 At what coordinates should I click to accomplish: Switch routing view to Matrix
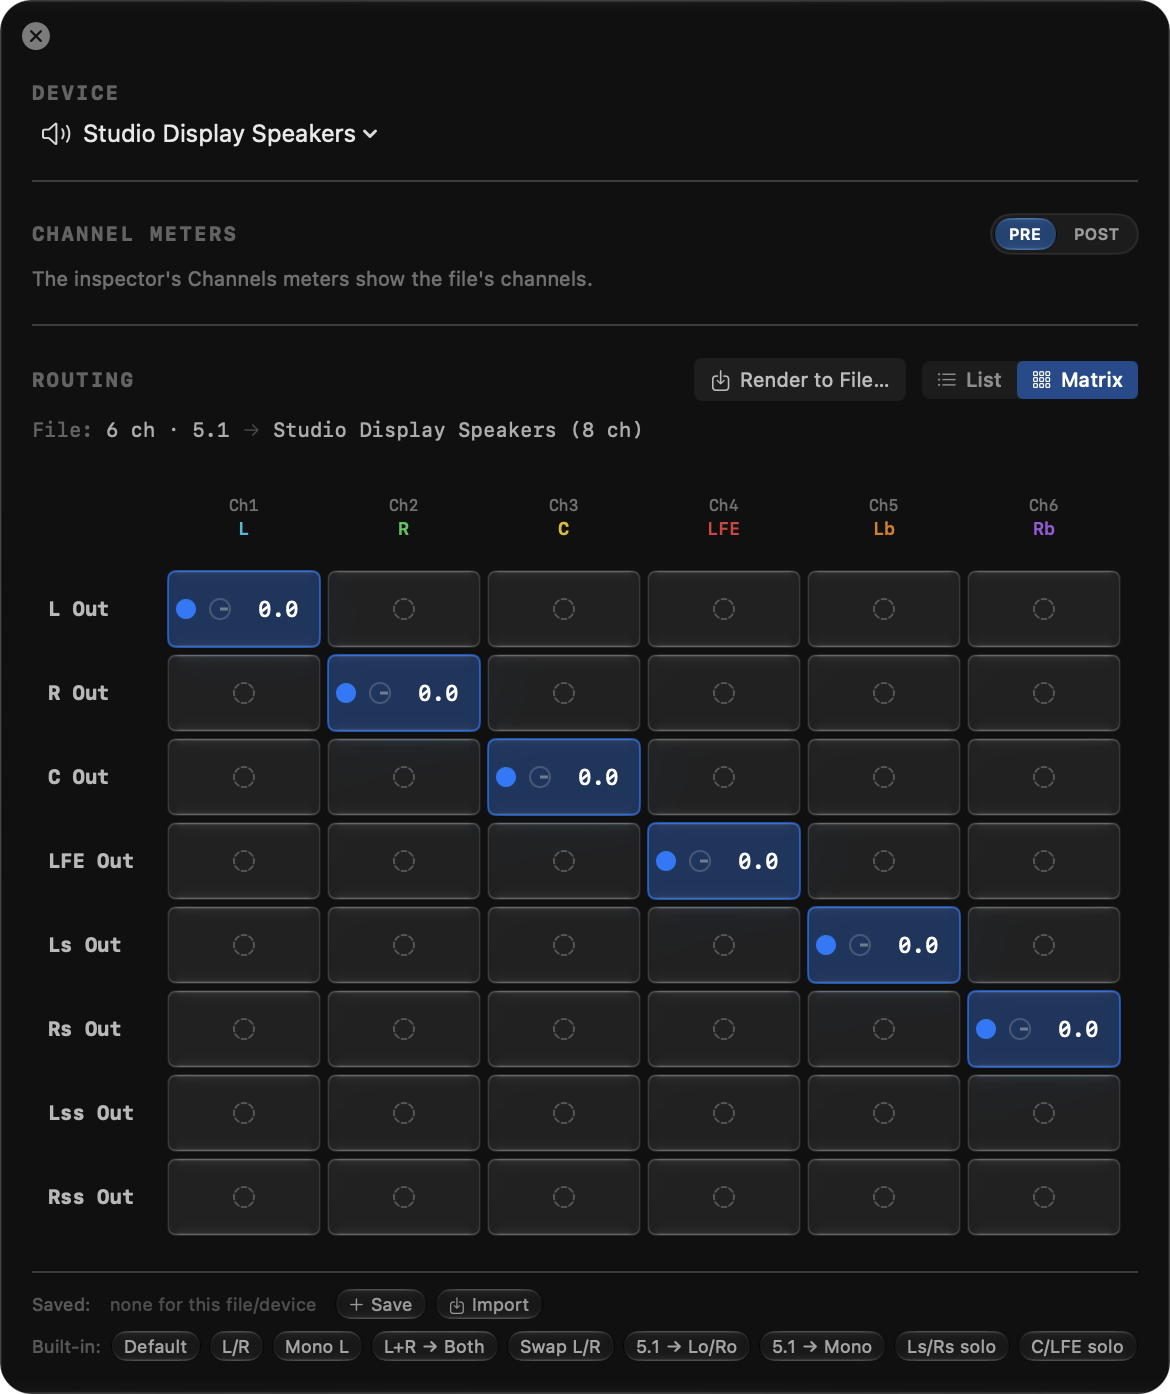1077,380
